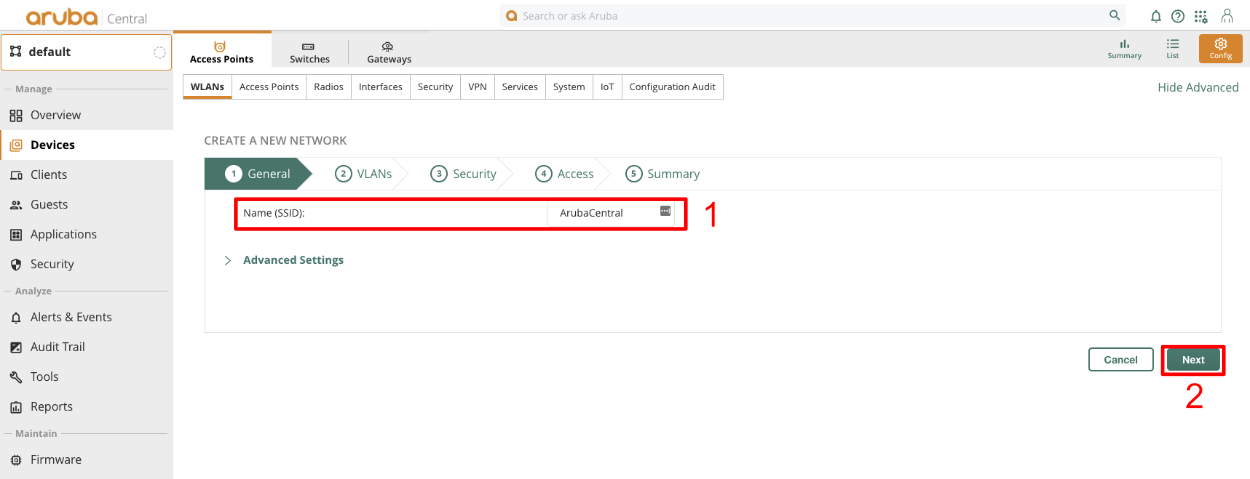Click the user profile icon
Screen dimensions: 1250x479
click(x=1227, y=16)
